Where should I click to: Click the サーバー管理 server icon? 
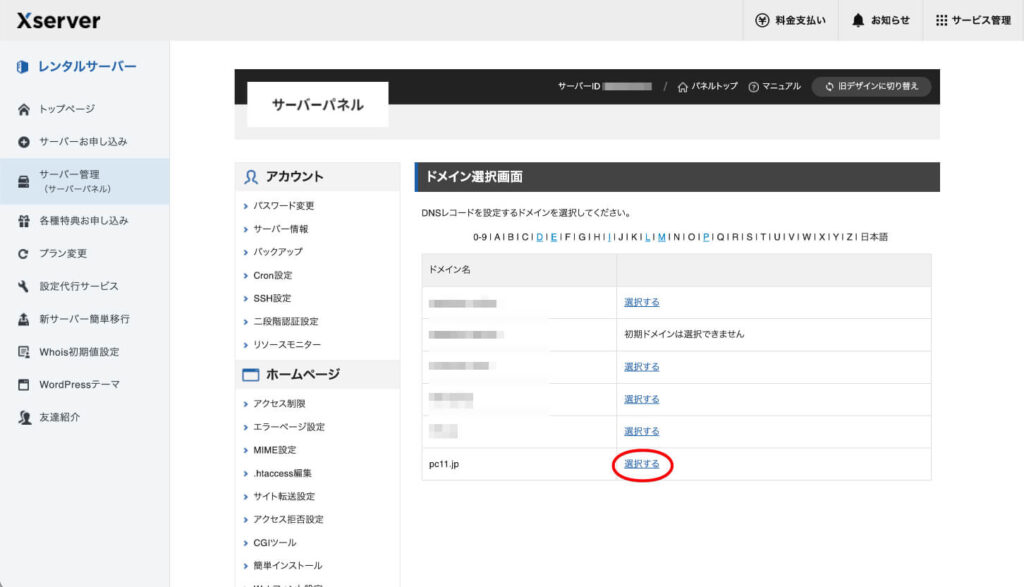24,182
